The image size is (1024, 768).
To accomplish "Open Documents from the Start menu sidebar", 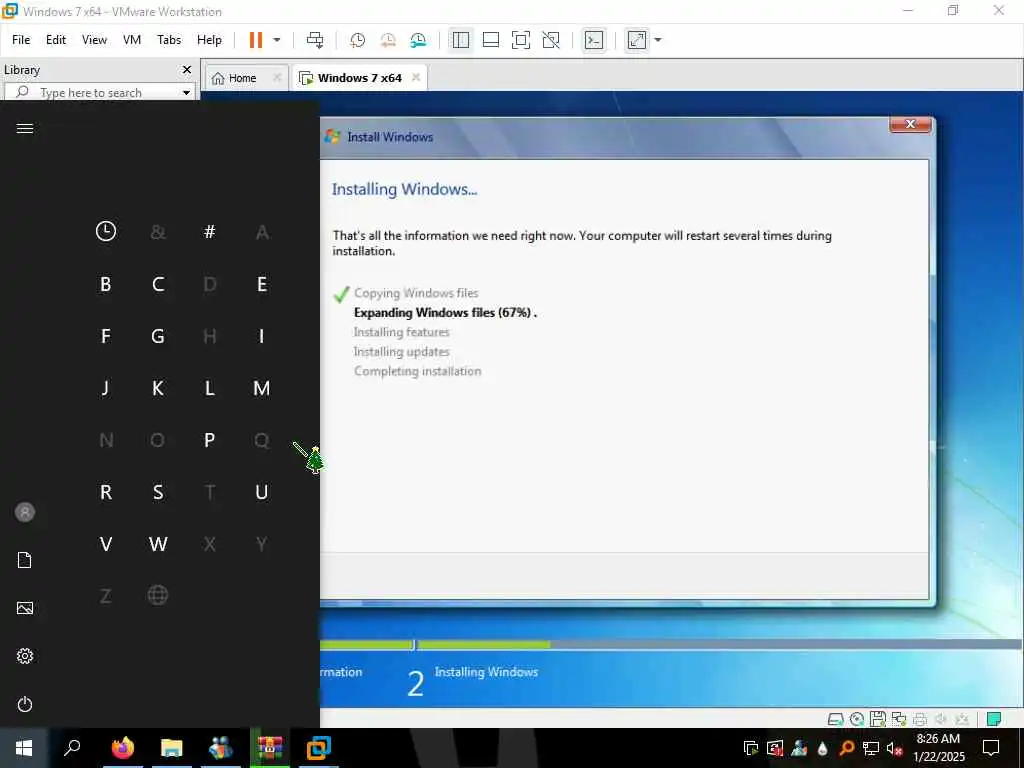I will [x=25, y=560].
